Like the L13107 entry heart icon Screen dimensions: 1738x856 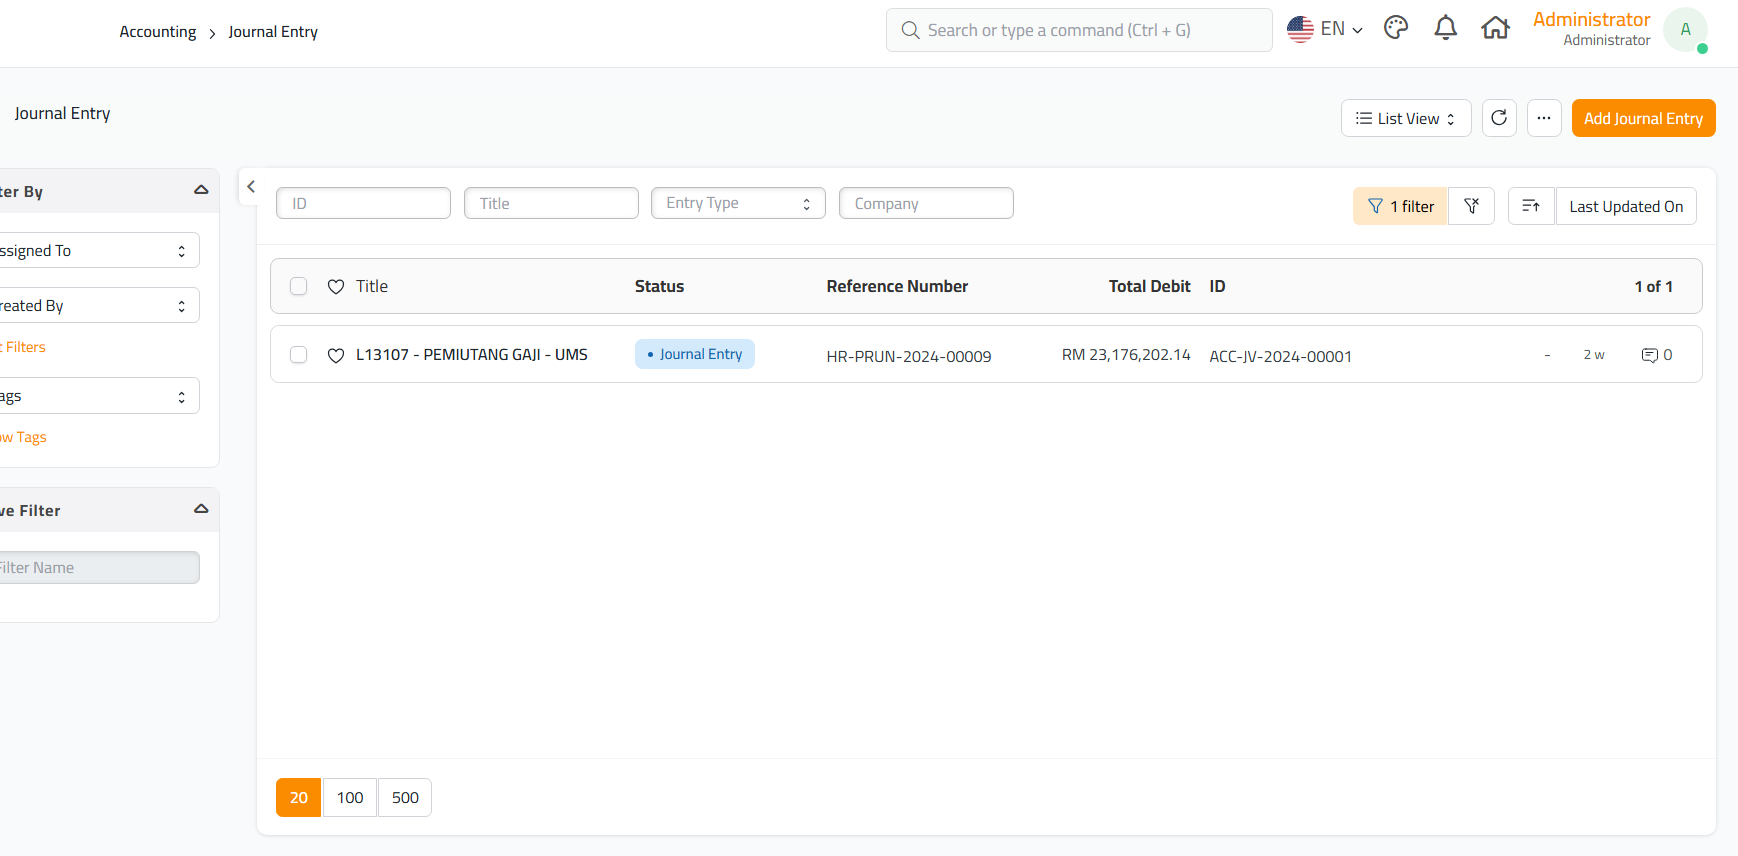tap(336, 355)
